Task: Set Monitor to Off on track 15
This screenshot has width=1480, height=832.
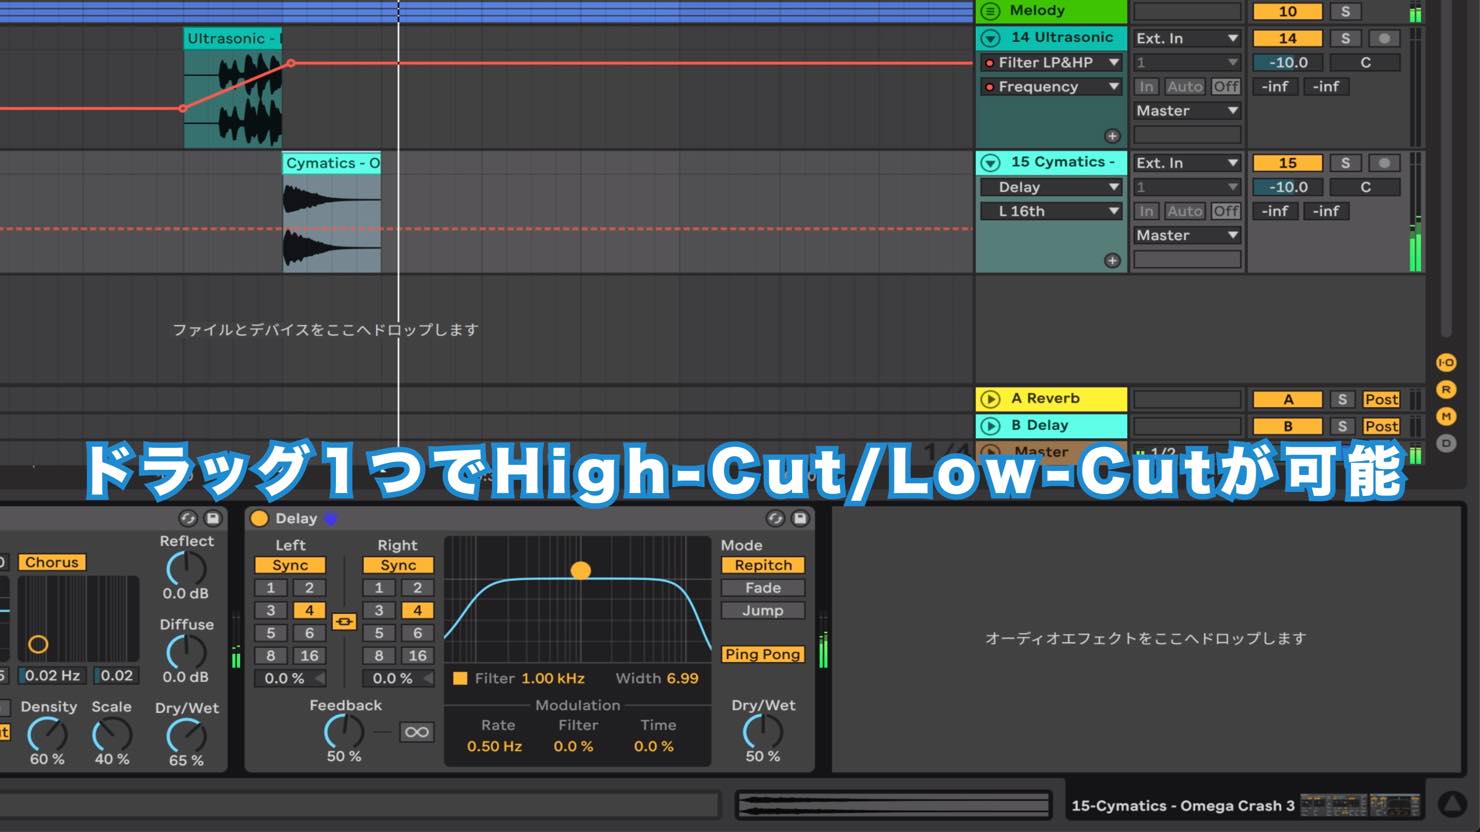Action: (1226, 211)
